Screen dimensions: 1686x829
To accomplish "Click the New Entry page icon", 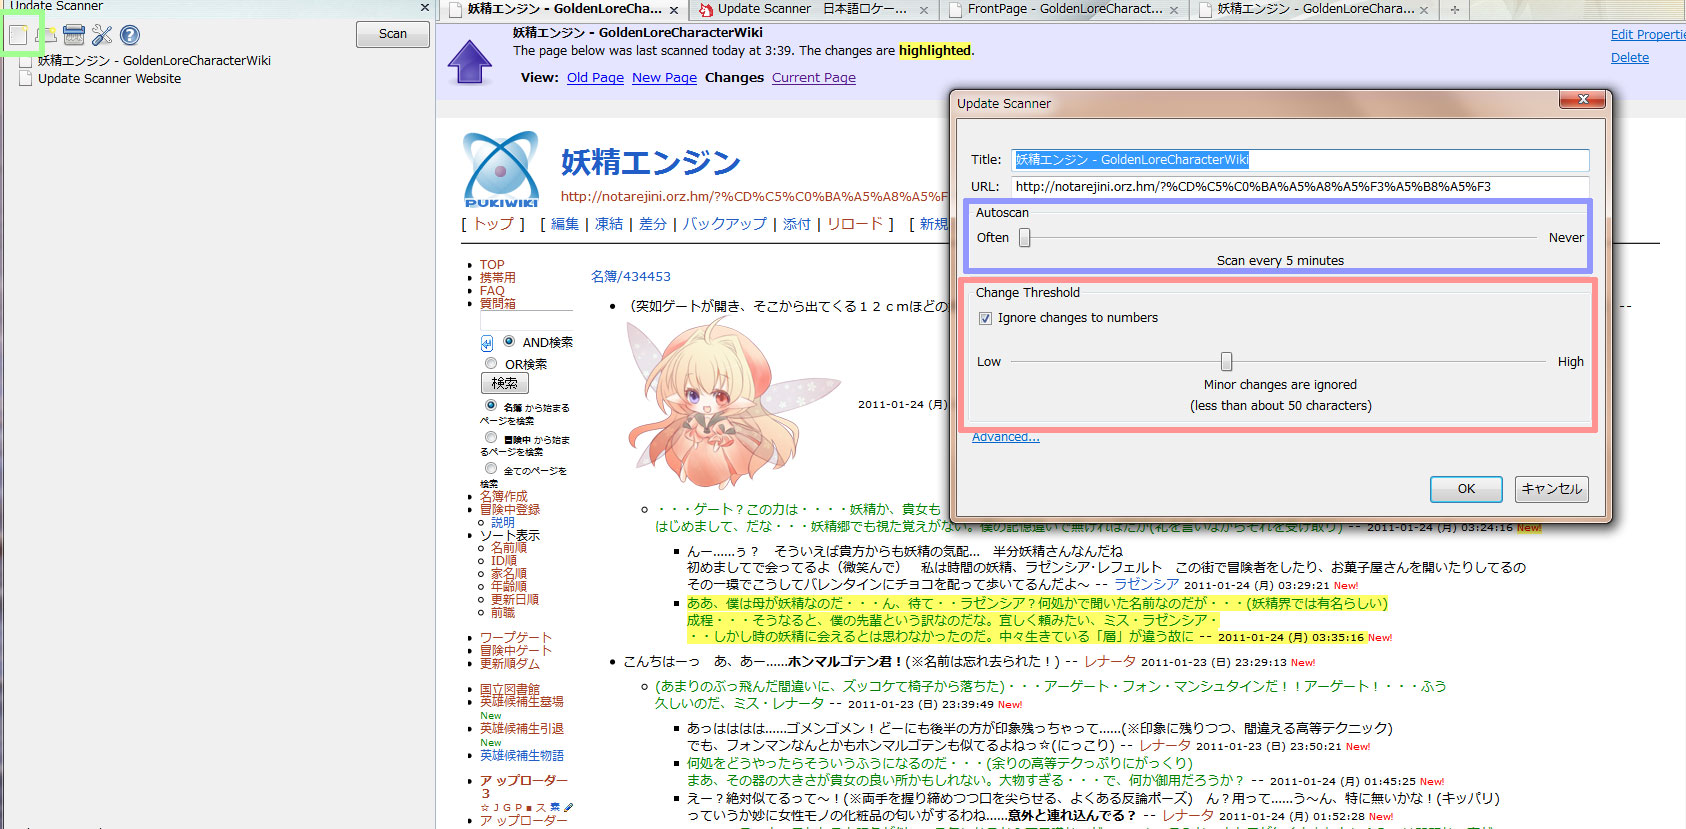I will point(18,35).
